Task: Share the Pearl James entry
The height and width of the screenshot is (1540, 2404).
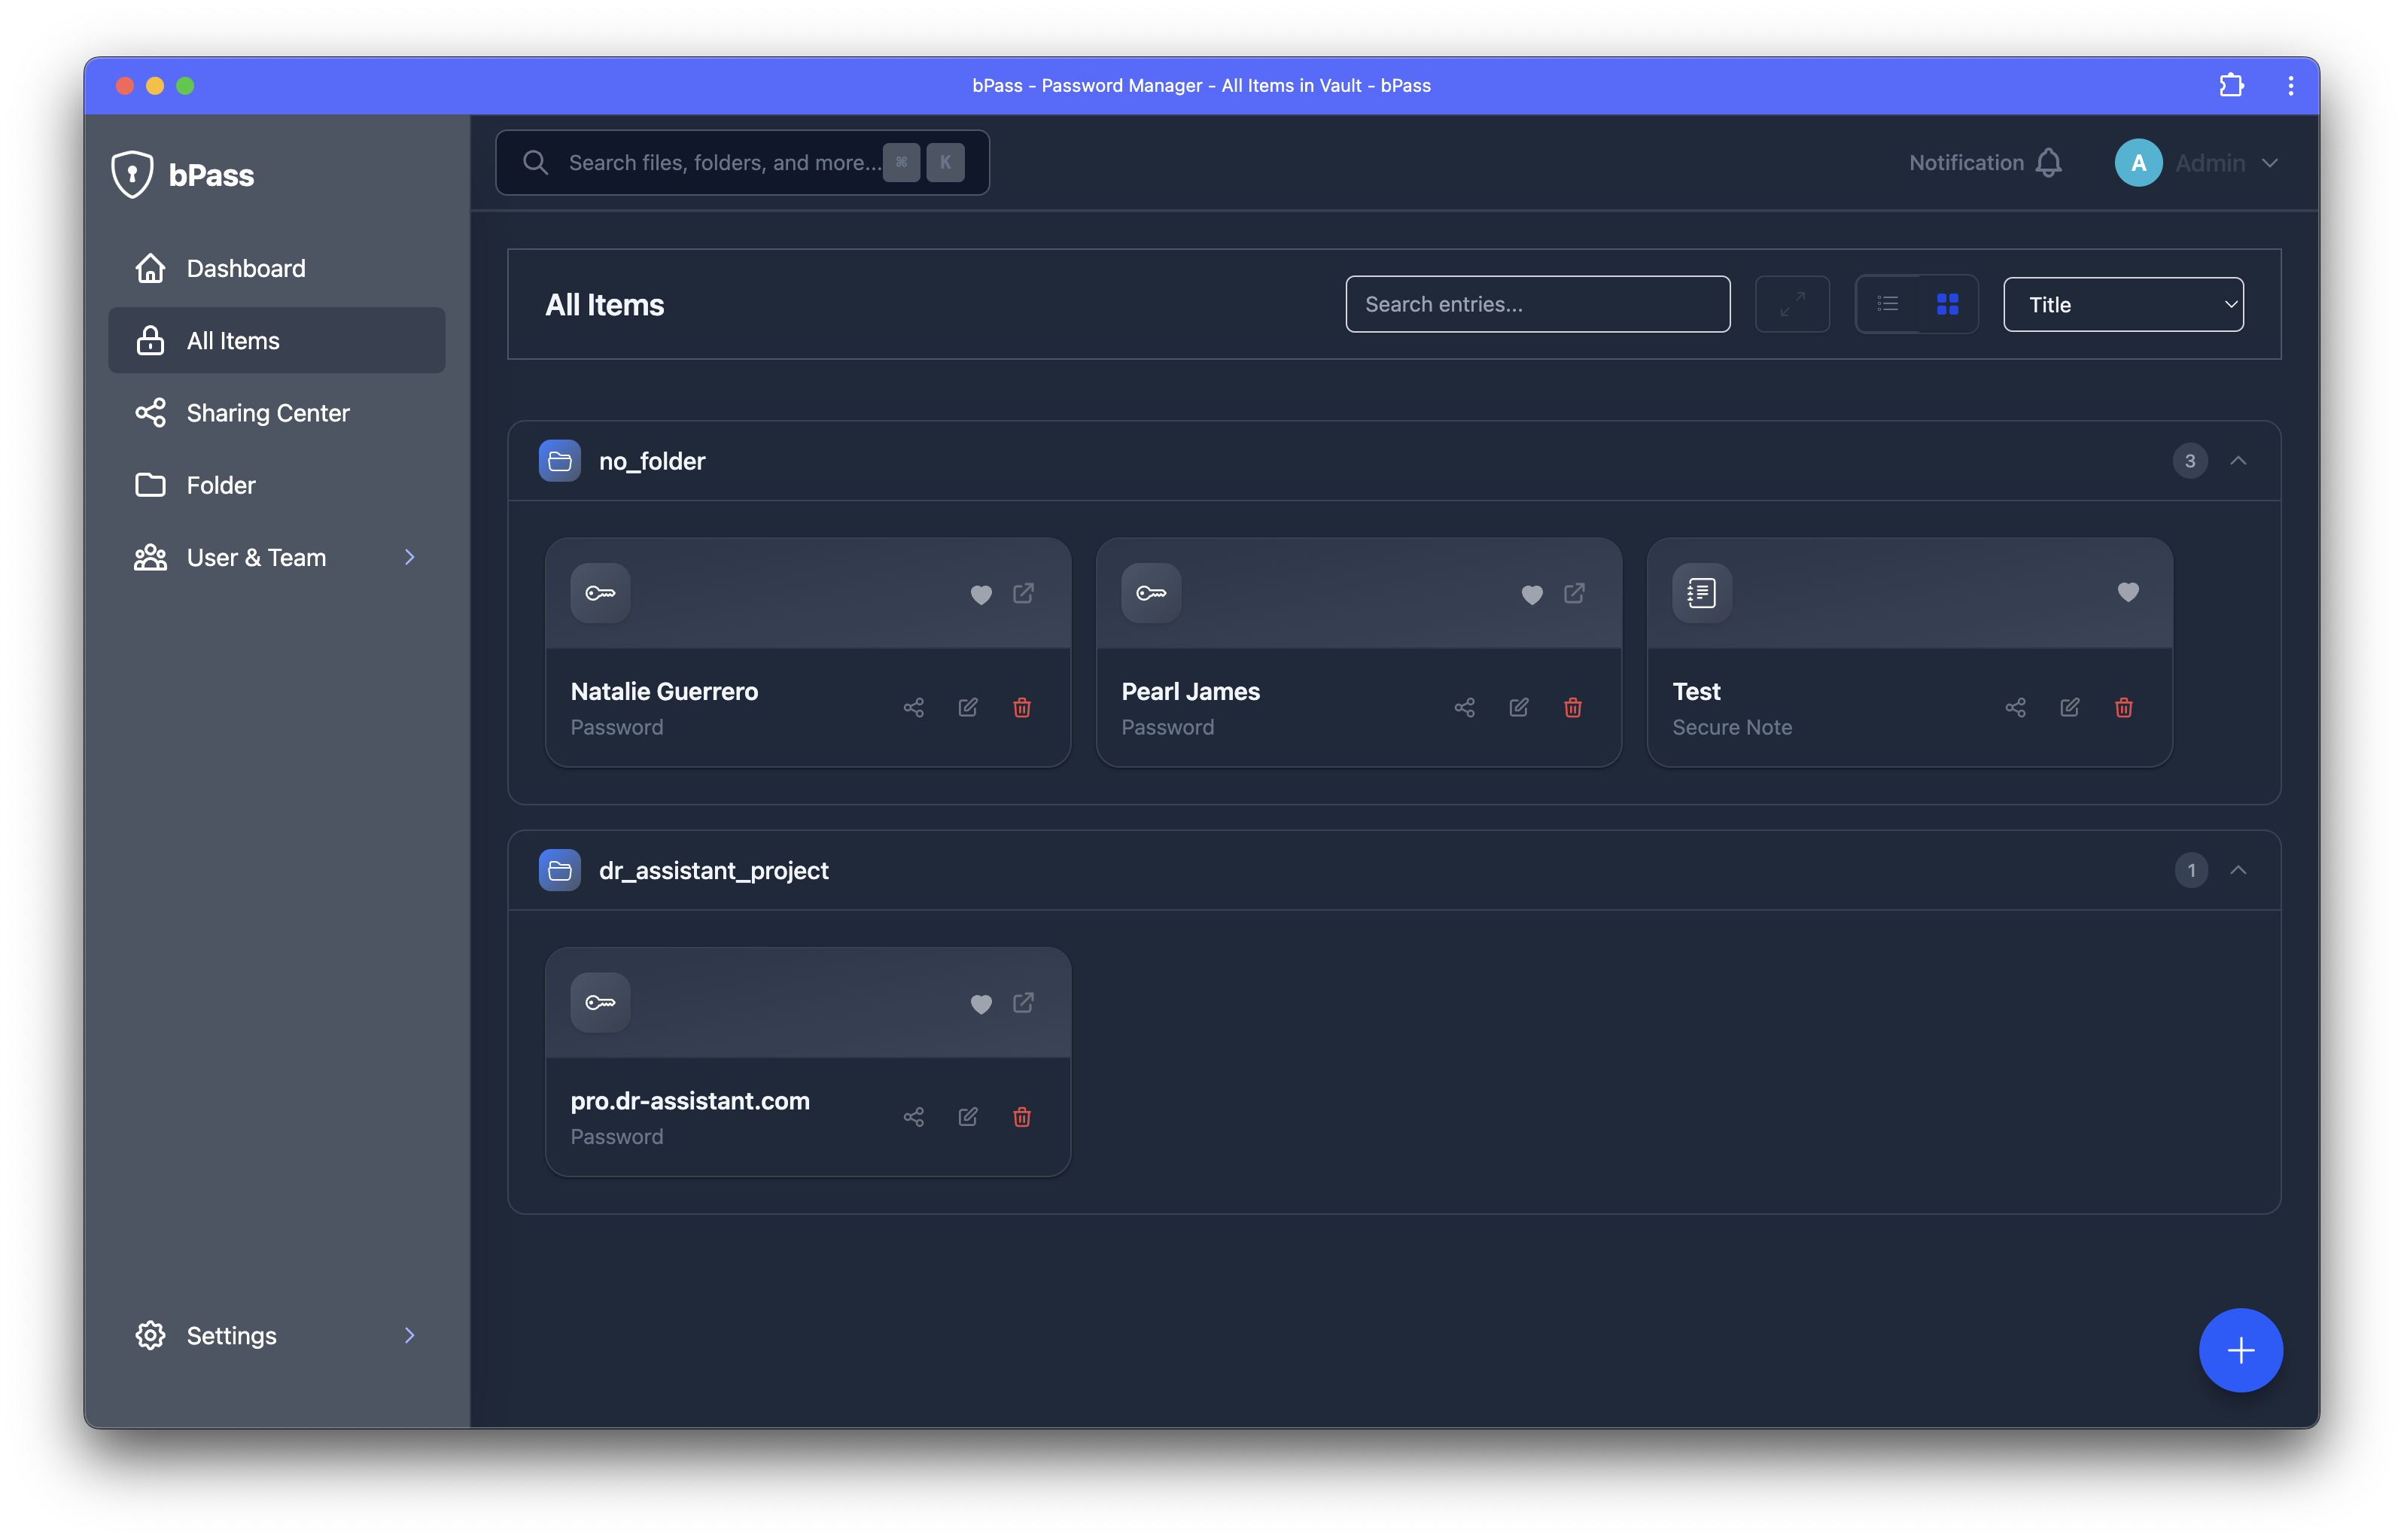Action: coord(1464,708)
